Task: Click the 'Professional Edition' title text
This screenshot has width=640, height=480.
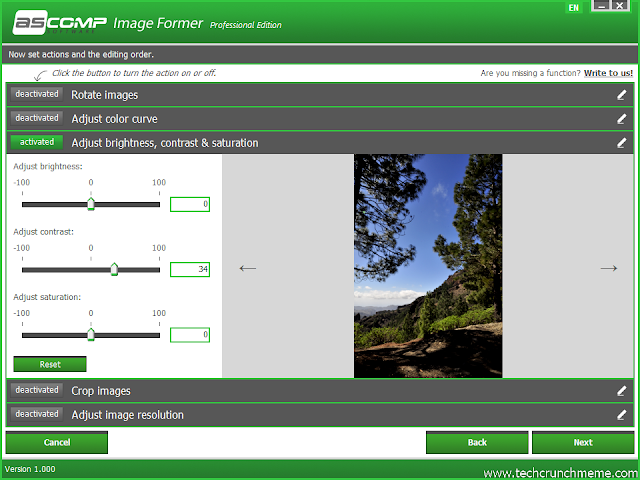Action: (x=246, y=25)
